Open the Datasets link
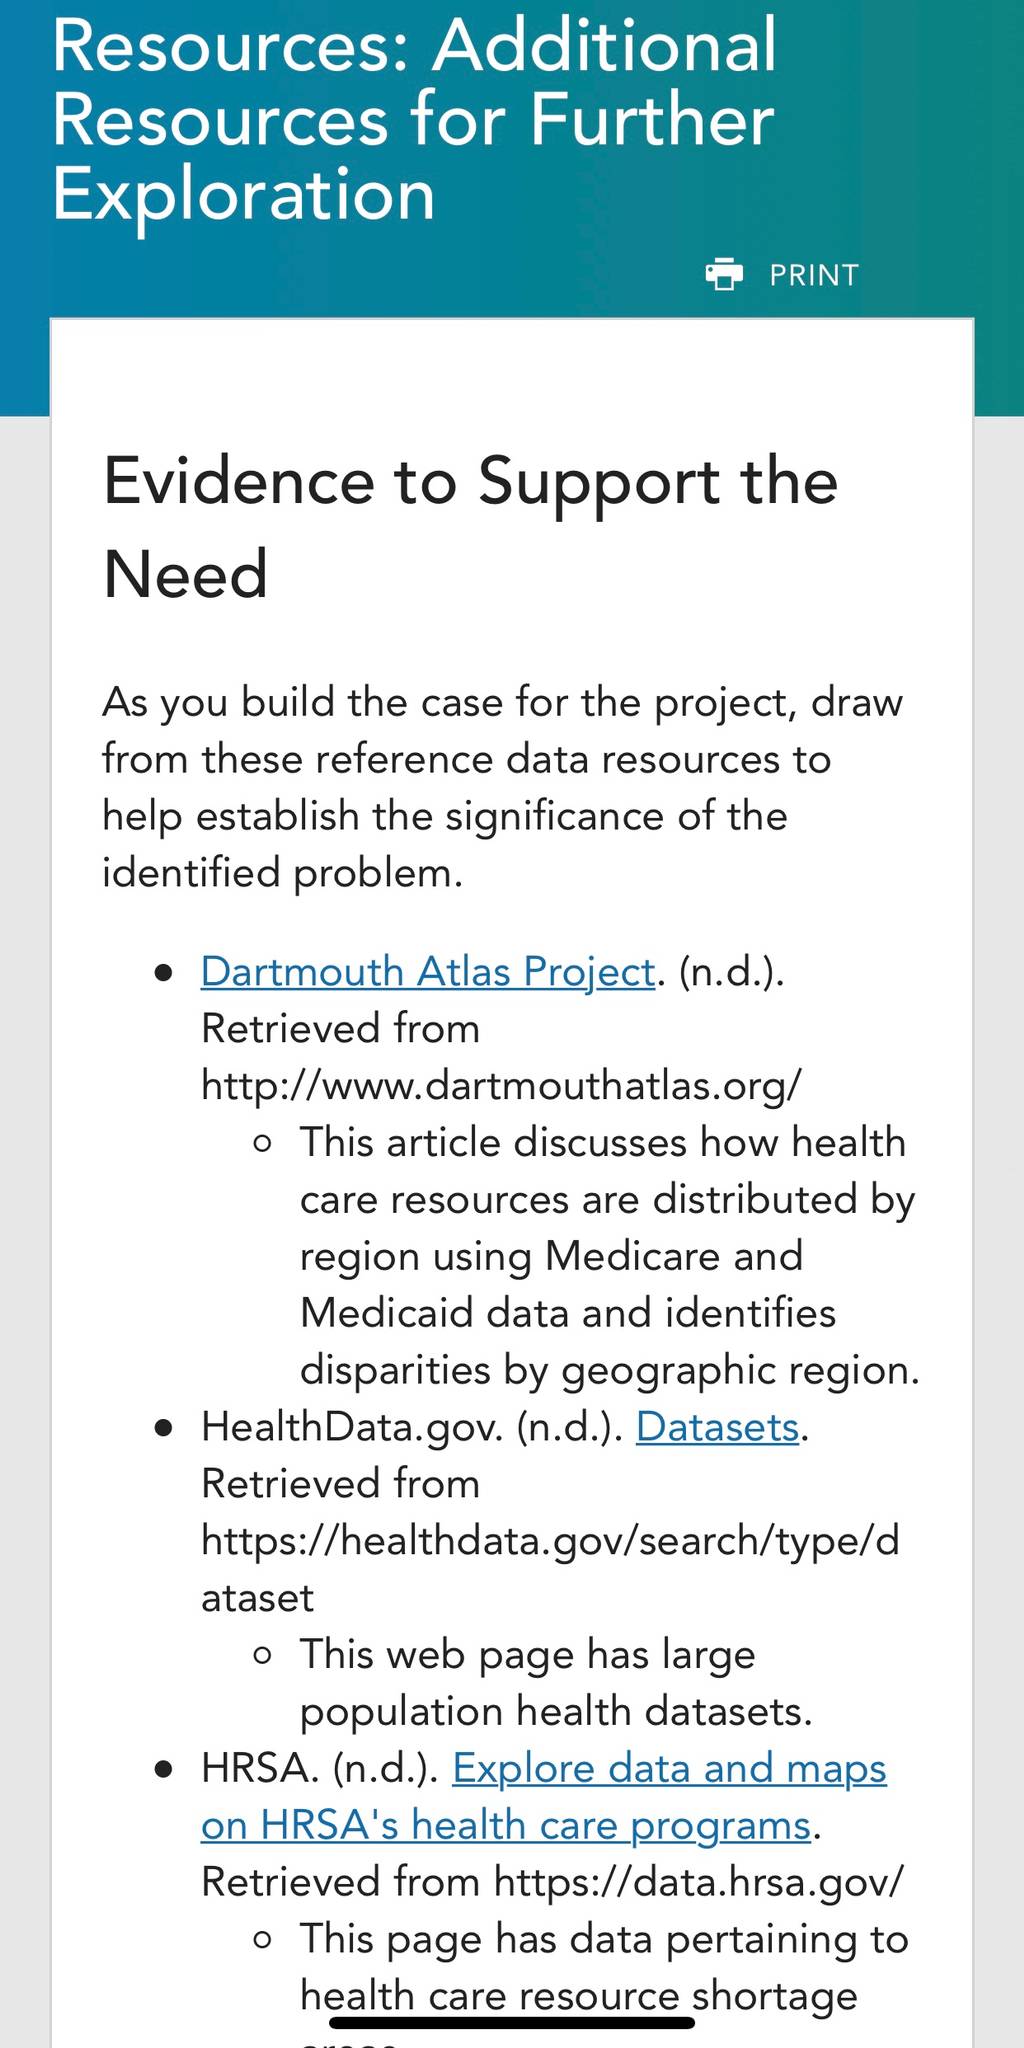This screenshot has height=2048, width=1024. (718, 1426)
